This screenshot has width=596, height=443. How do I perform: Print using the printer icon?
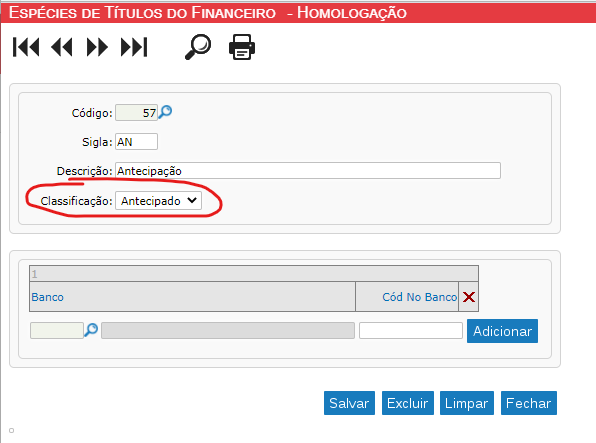coord(242,47)
